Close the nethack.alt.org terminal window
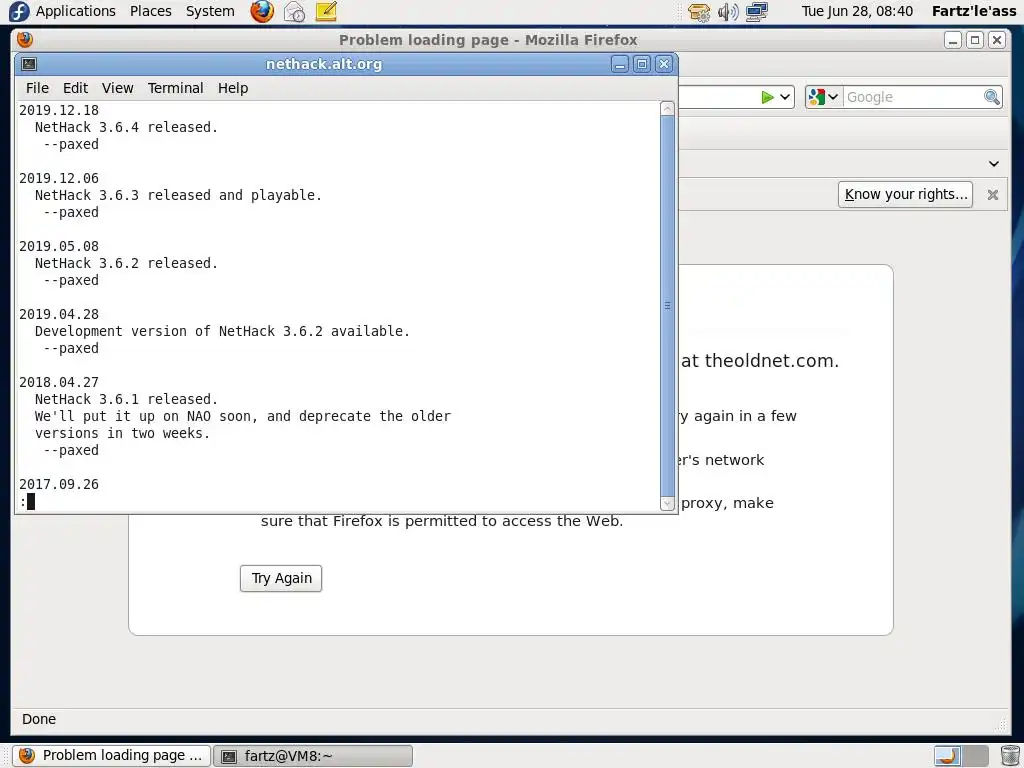This screenshot has width=1024, height=768. click(664, 64)
